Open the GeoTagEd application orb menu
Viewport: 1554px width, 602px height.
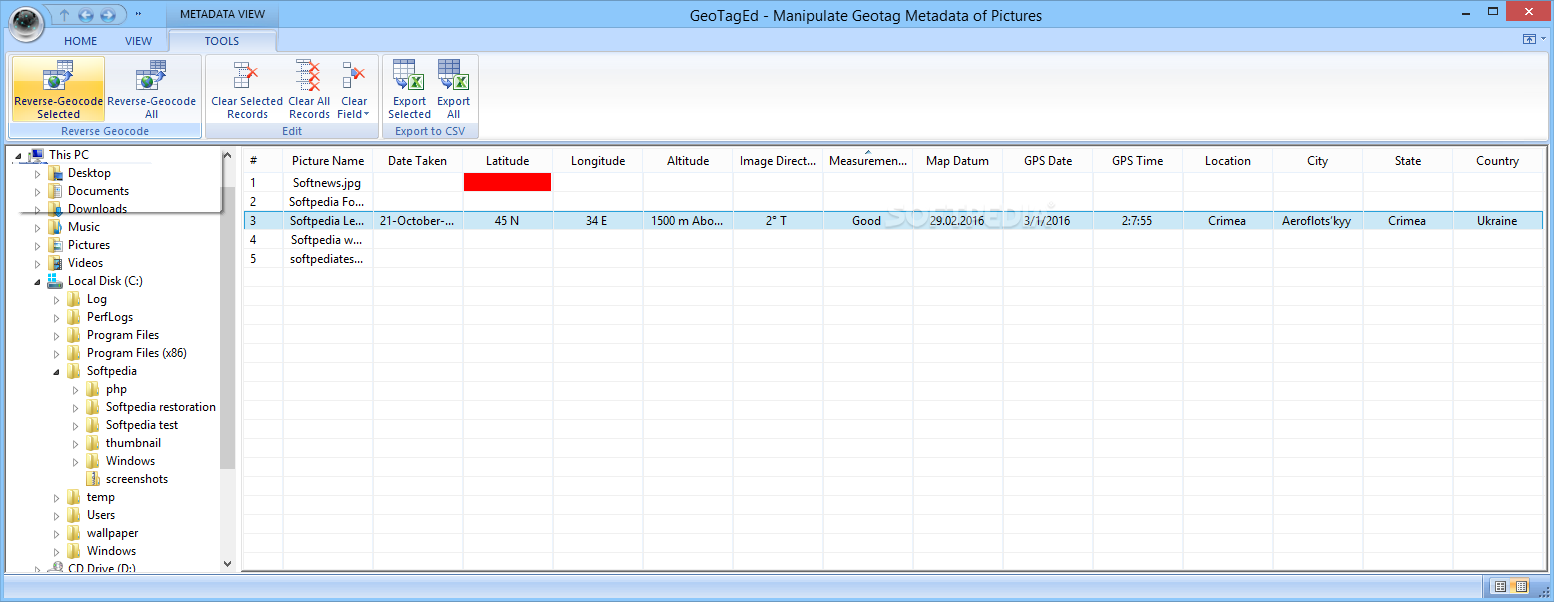point(24,24)
